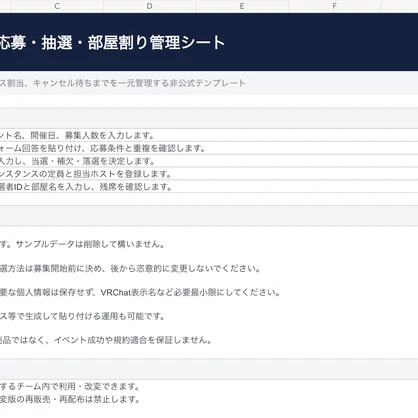Screen dimensions: 418x418
Task: Click line '再販売・再配布は禁止します。'
Action: (82, 399)
